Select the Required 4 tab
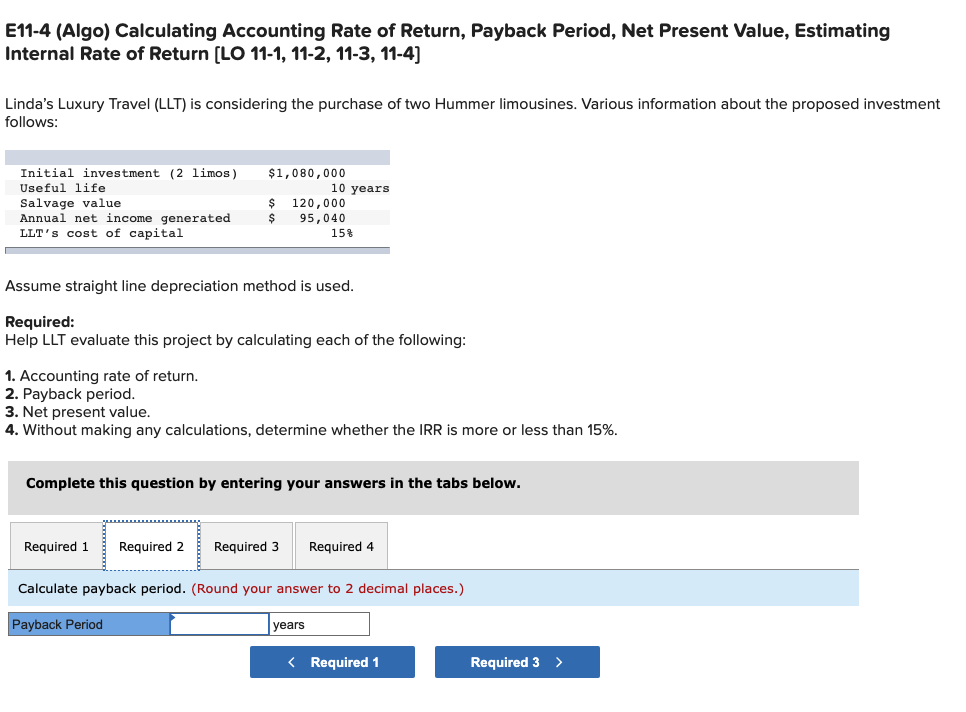This screenshot has height=712, width=966. pos(341,546)
